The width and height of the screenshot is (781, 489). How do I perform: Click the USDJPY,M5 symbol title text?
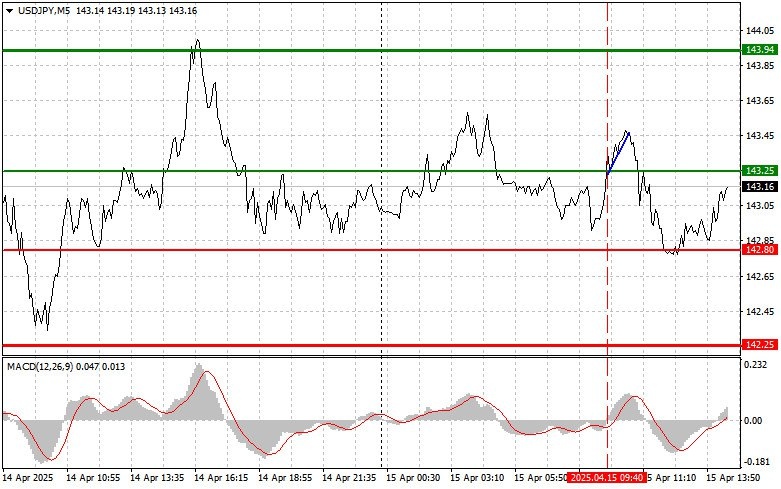(44, 10)
